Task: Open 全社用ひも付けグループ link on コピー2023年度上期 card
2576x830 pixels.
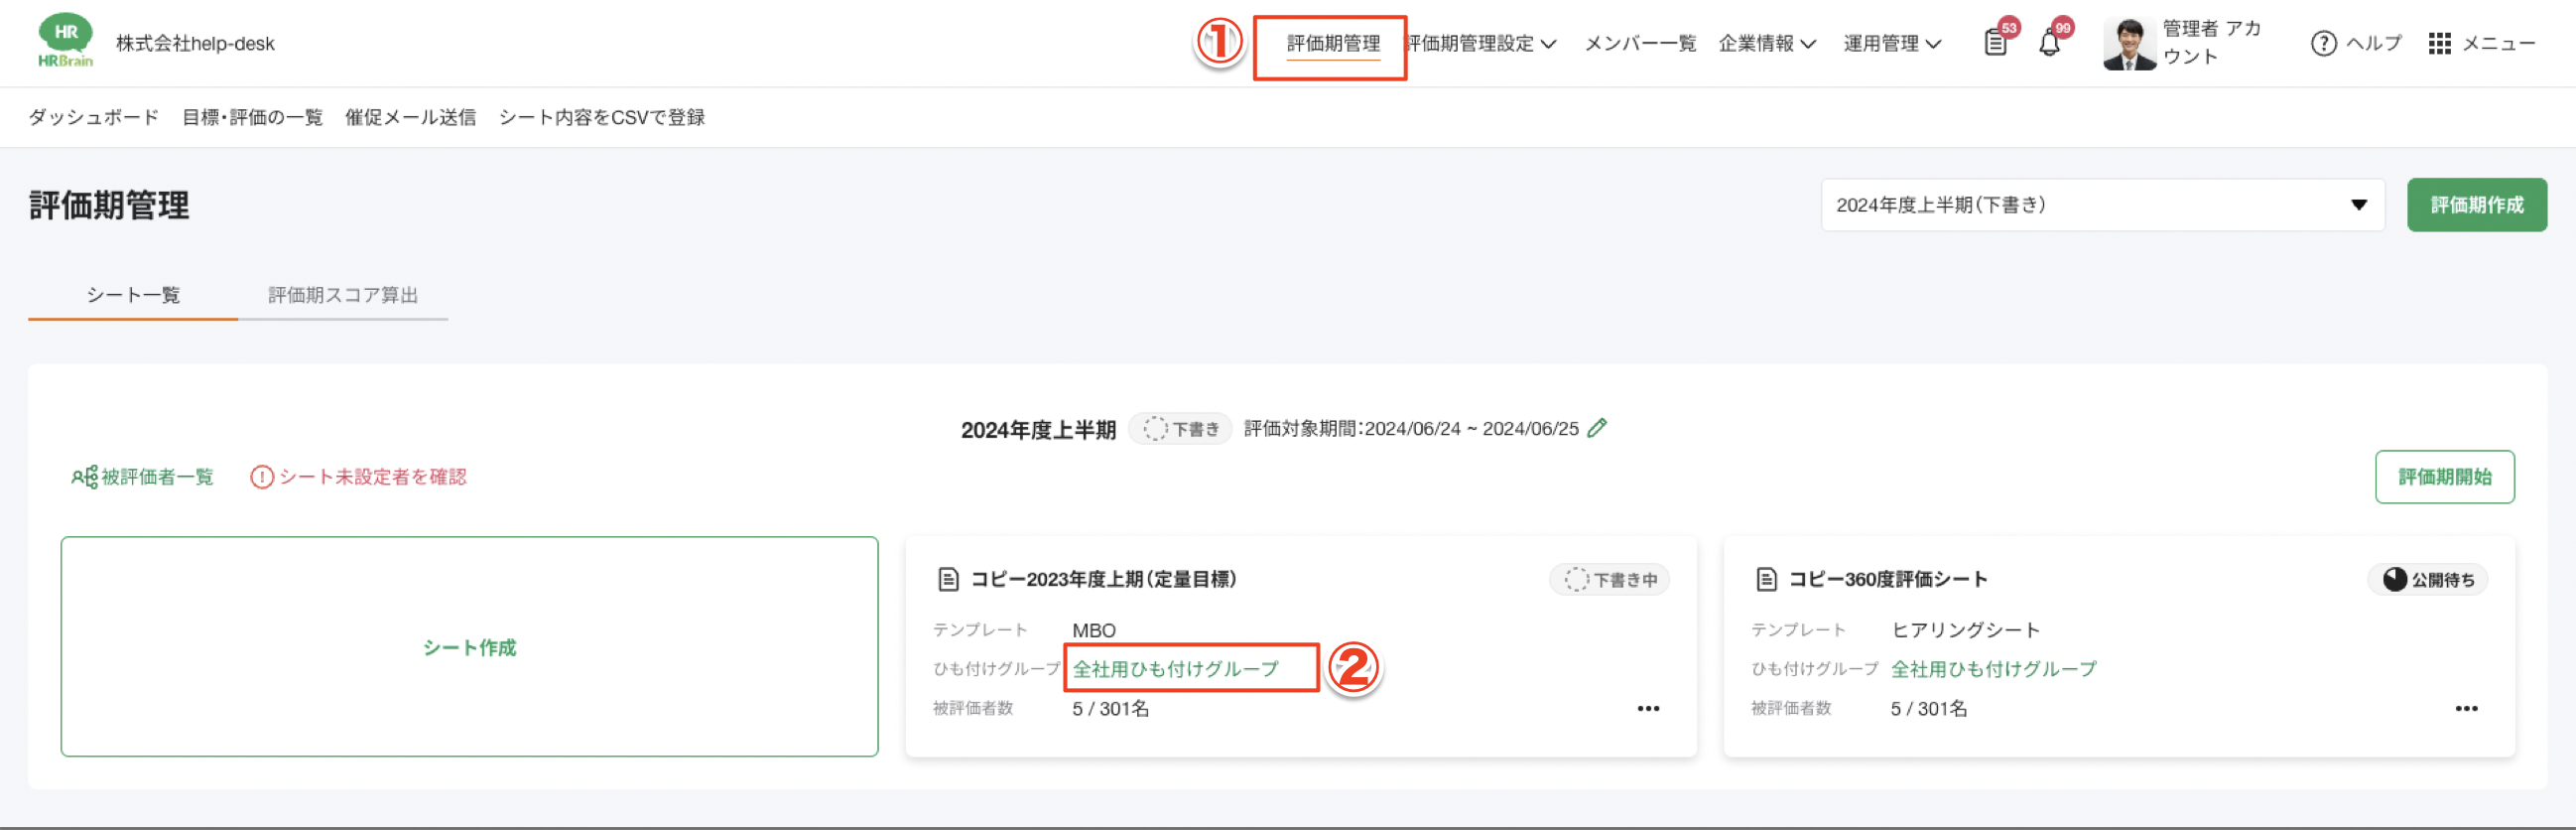Action: (x=1175, y=669)
